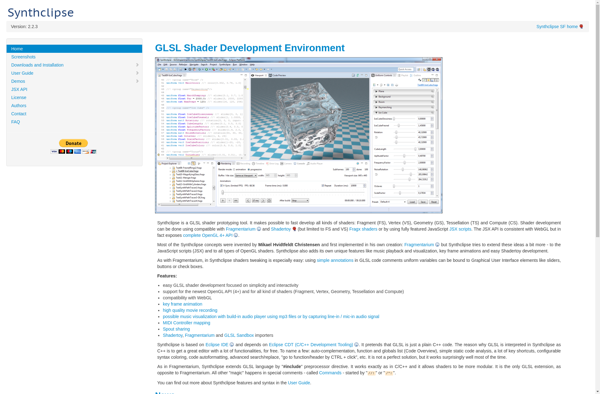The height and width of the screenshot is (394, 600).
Task: Expand the User Guide sidebar chevron
Action: pos(137,73)
